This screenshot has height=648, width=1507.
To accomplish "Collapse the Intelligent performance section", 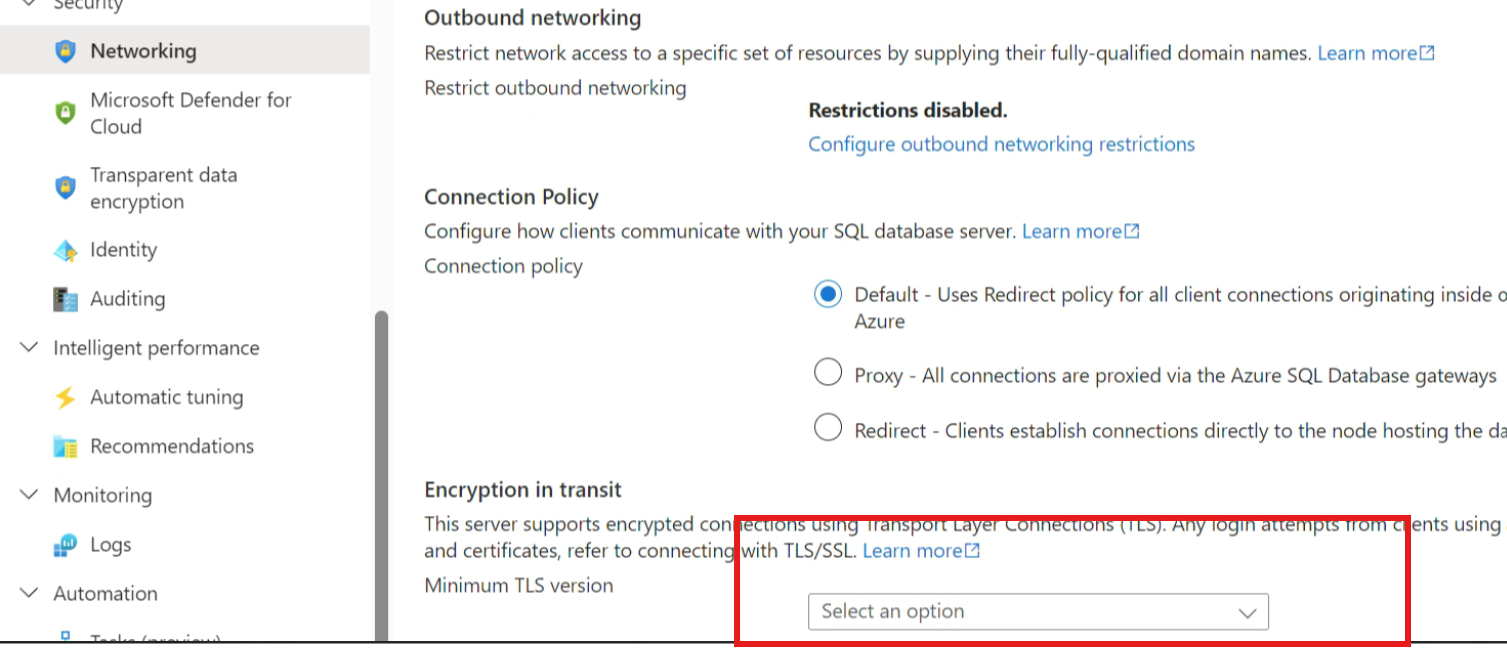I will pyautogui.click(x=29, y=348).
